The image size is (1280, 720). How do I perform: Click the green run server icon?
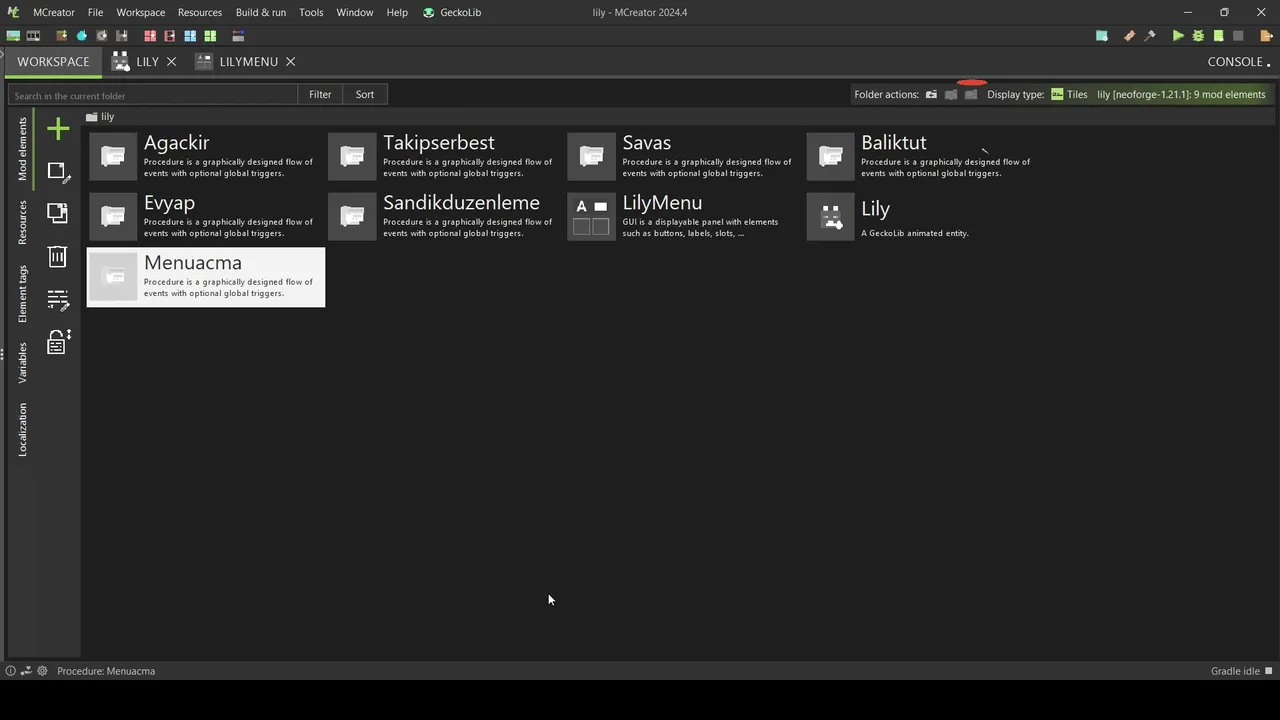click(x=1218, y=36)
